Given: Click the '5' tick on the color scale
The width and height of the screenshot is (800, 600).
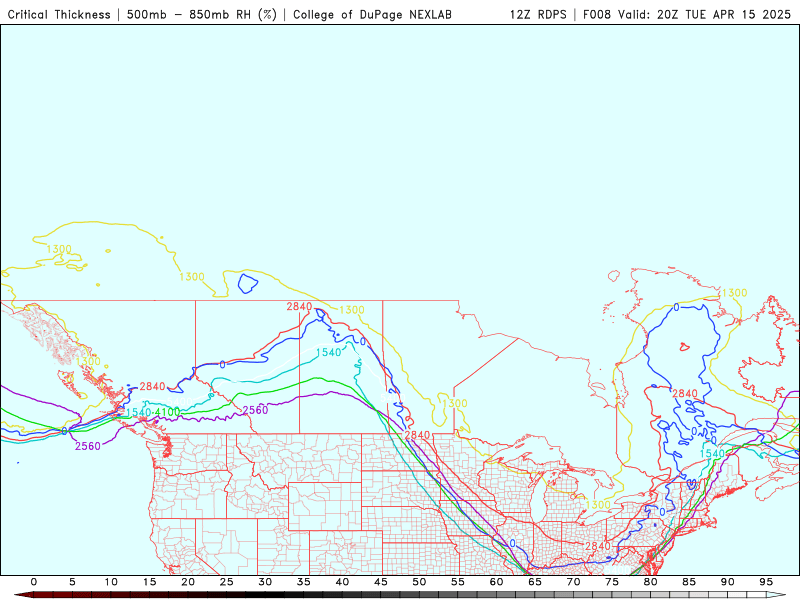Looking at the screenshot, I should point(72,582).
